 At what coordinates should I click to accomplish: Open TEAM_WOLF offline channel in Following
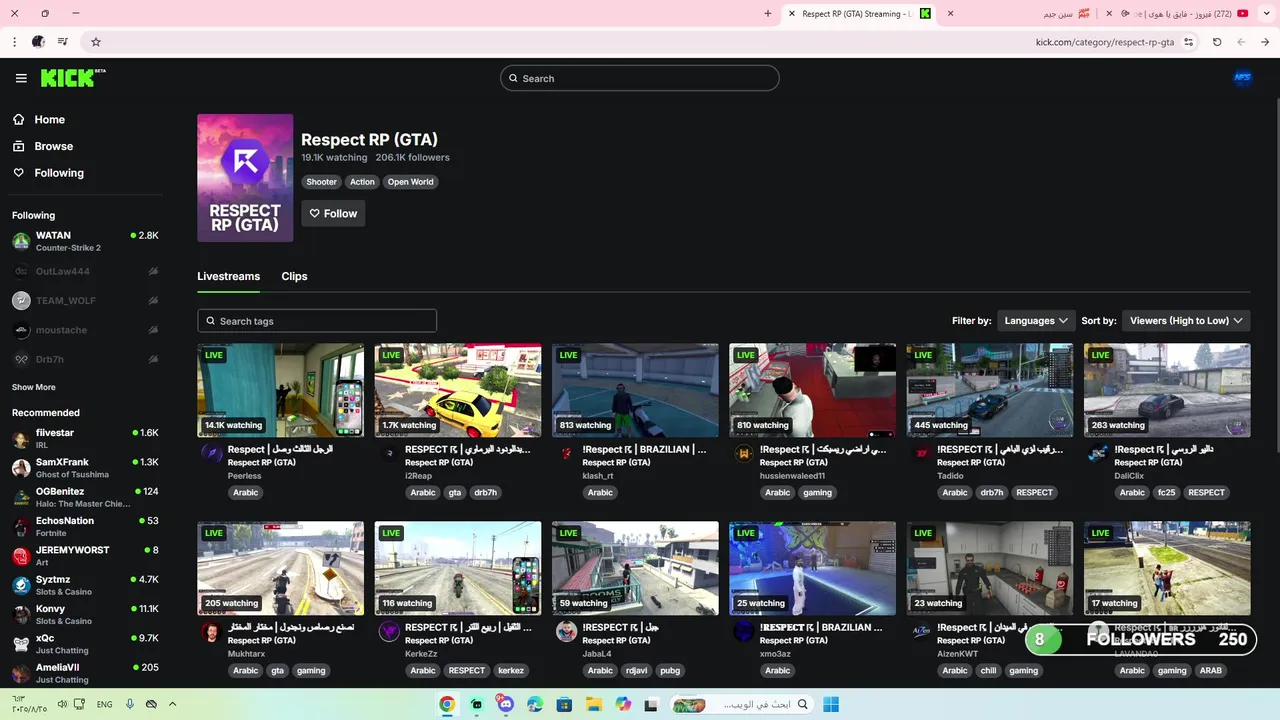point(85,300)
